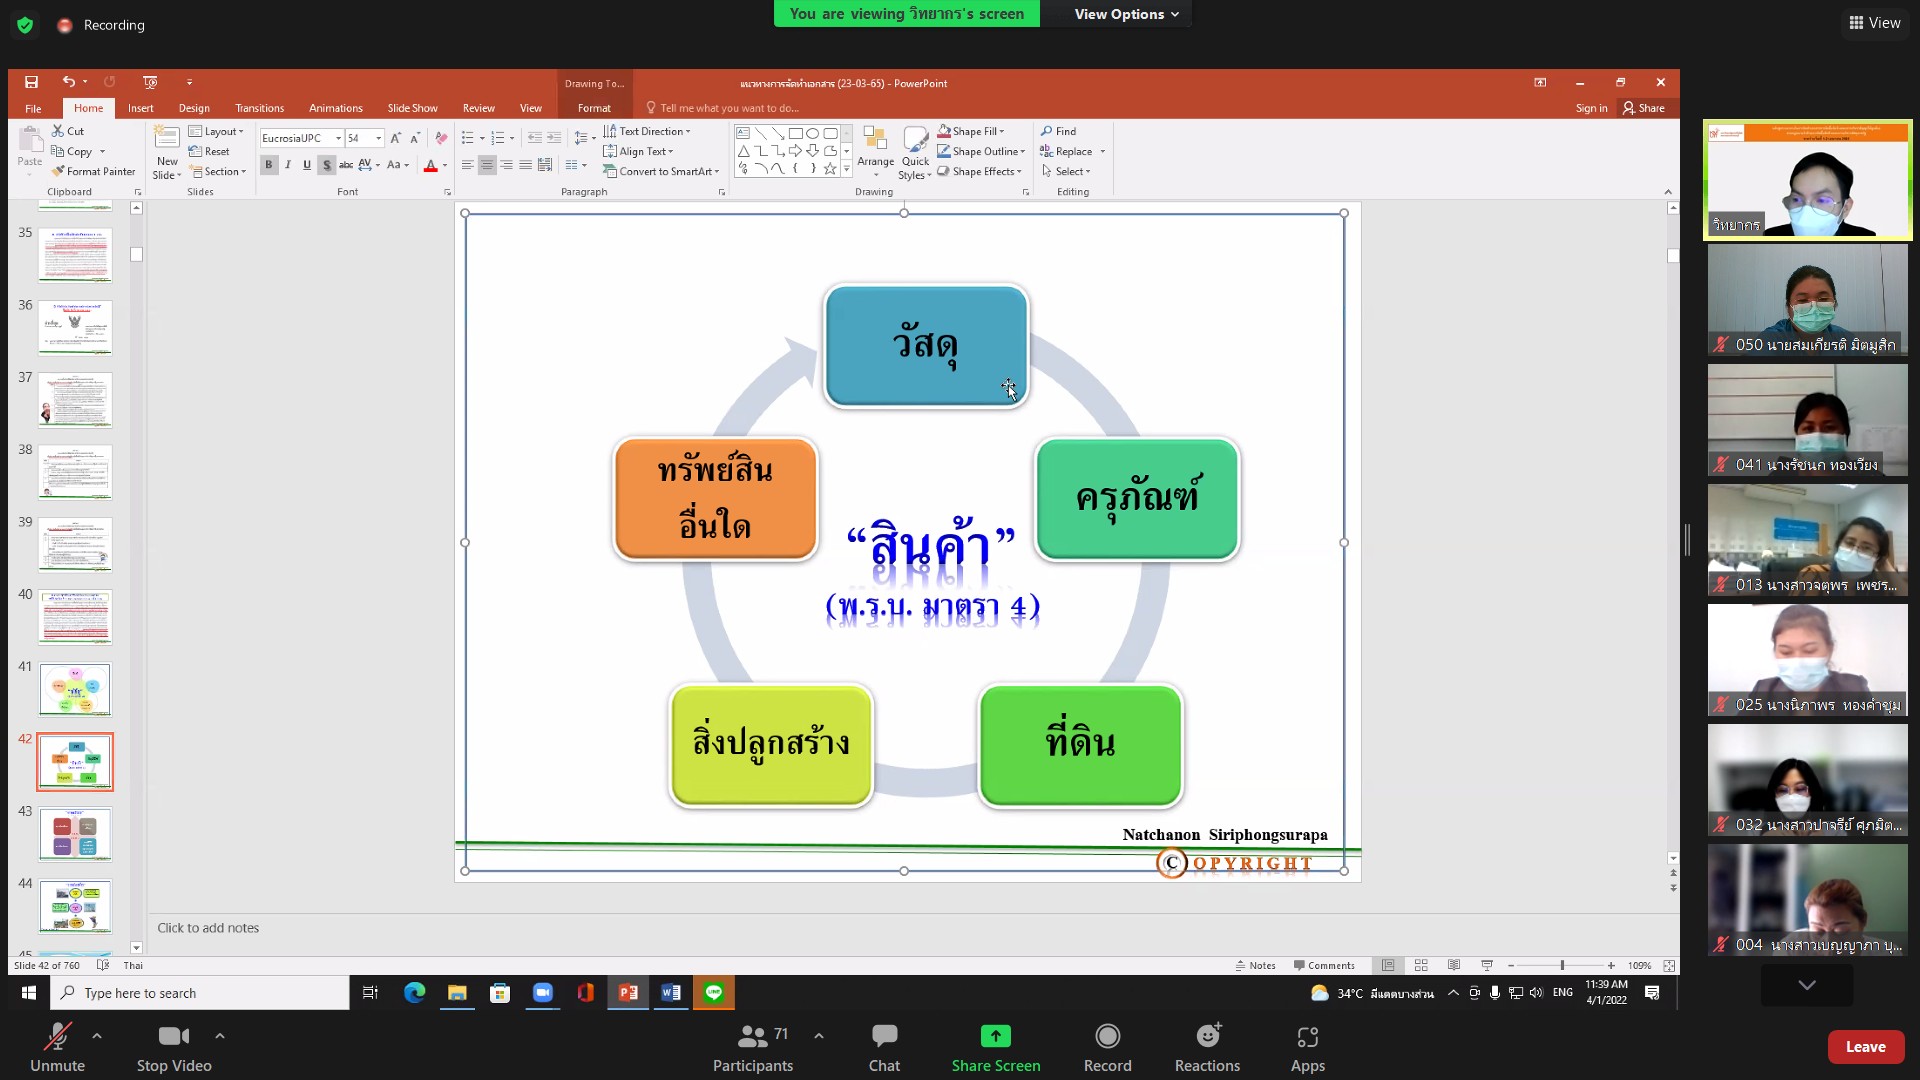
Task: Decrease the font size
Action: pos(415,138)
